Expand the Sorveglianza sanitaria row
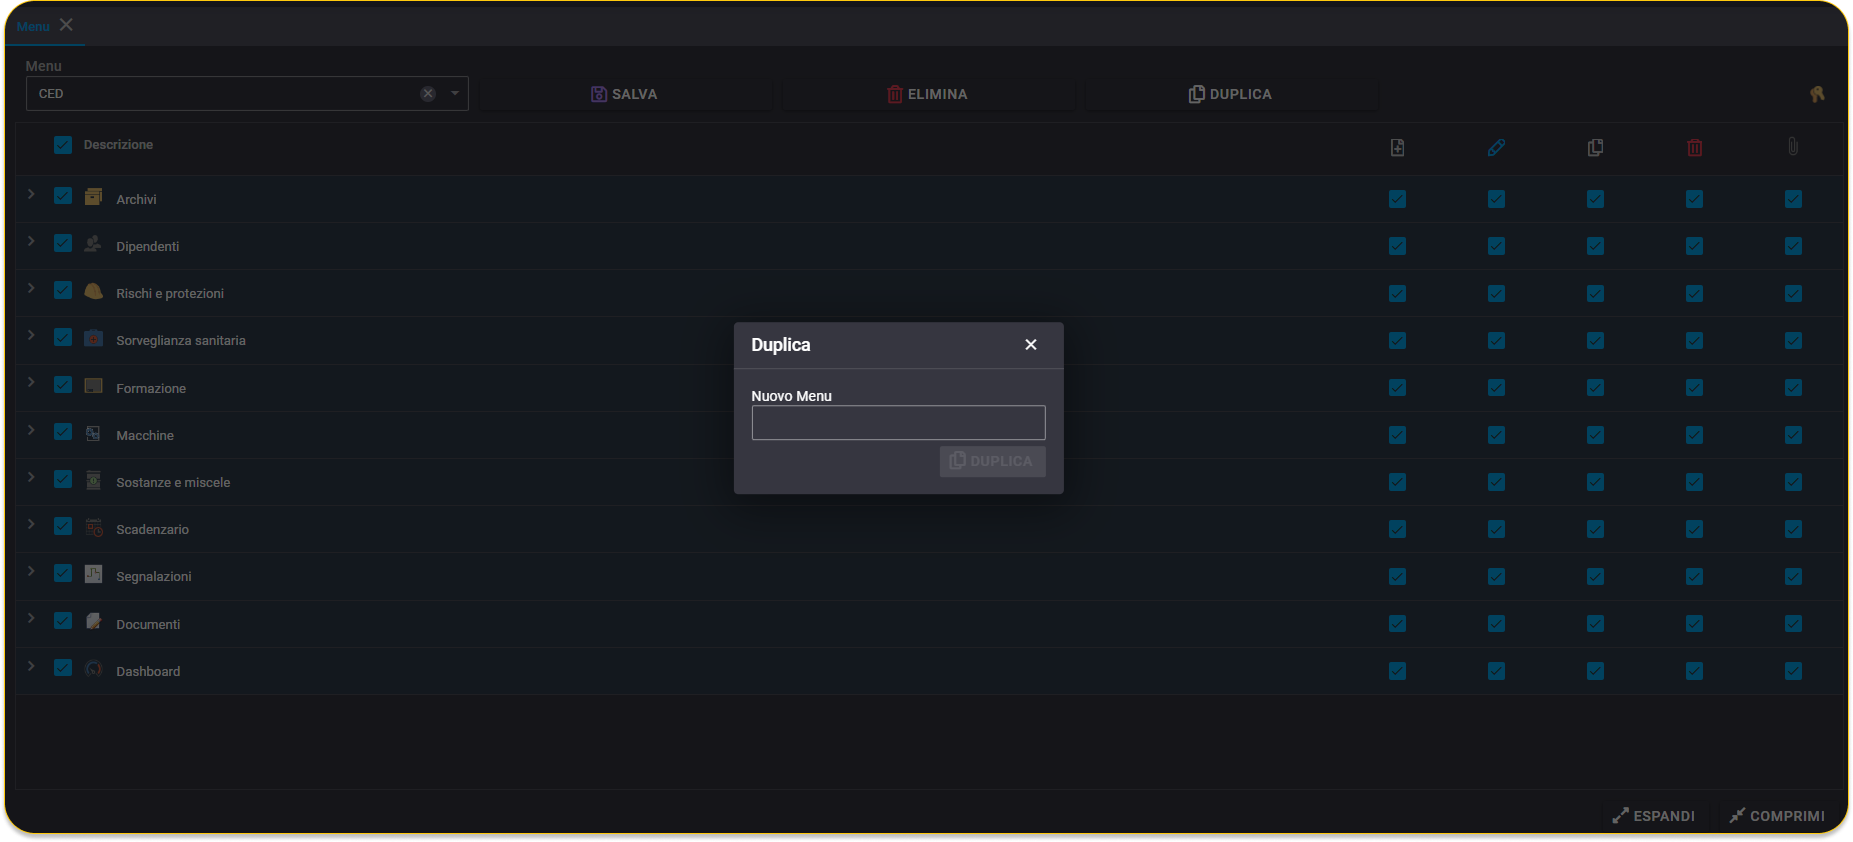Viewport: 1853px width, 842px height. point(31,335)
